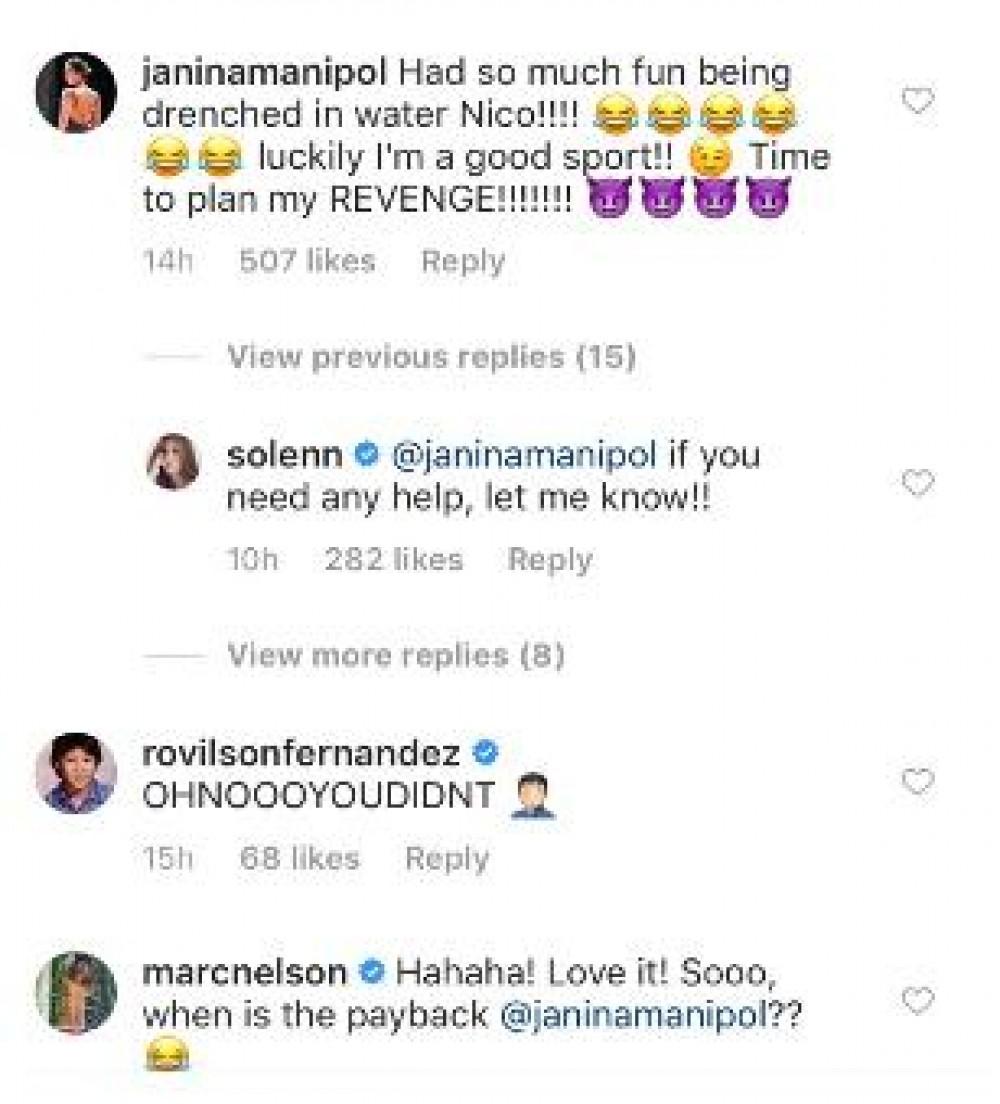Open marcnelson's profile avatar
Image resolution: width=1000 pixels, height=1104 pixels.
pos(76,992)
